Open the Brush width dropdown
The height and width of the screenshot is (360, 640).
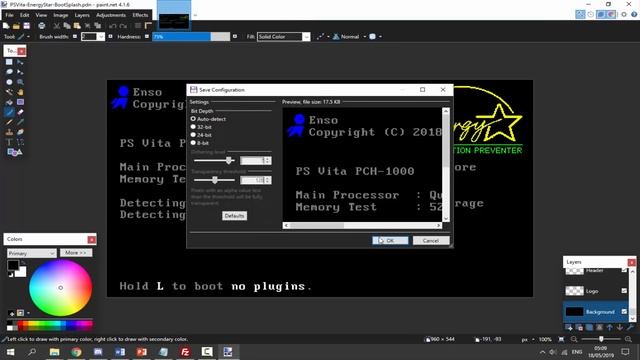(101, 37)
